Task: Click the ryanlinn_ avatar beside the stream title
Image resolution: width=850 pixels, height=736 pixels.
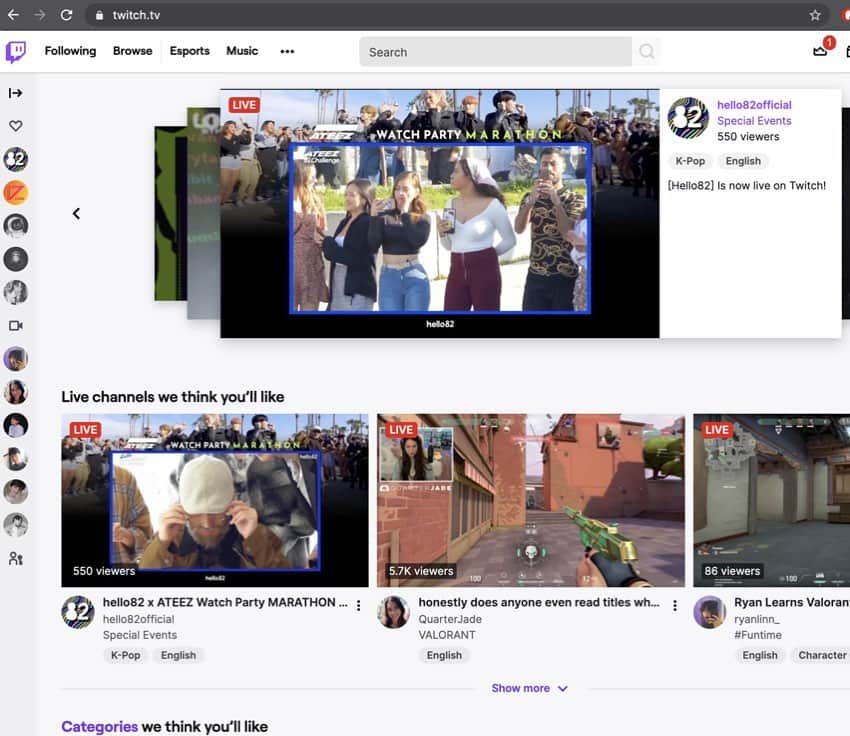Action: pyautogui.click(x=710, y=612)
